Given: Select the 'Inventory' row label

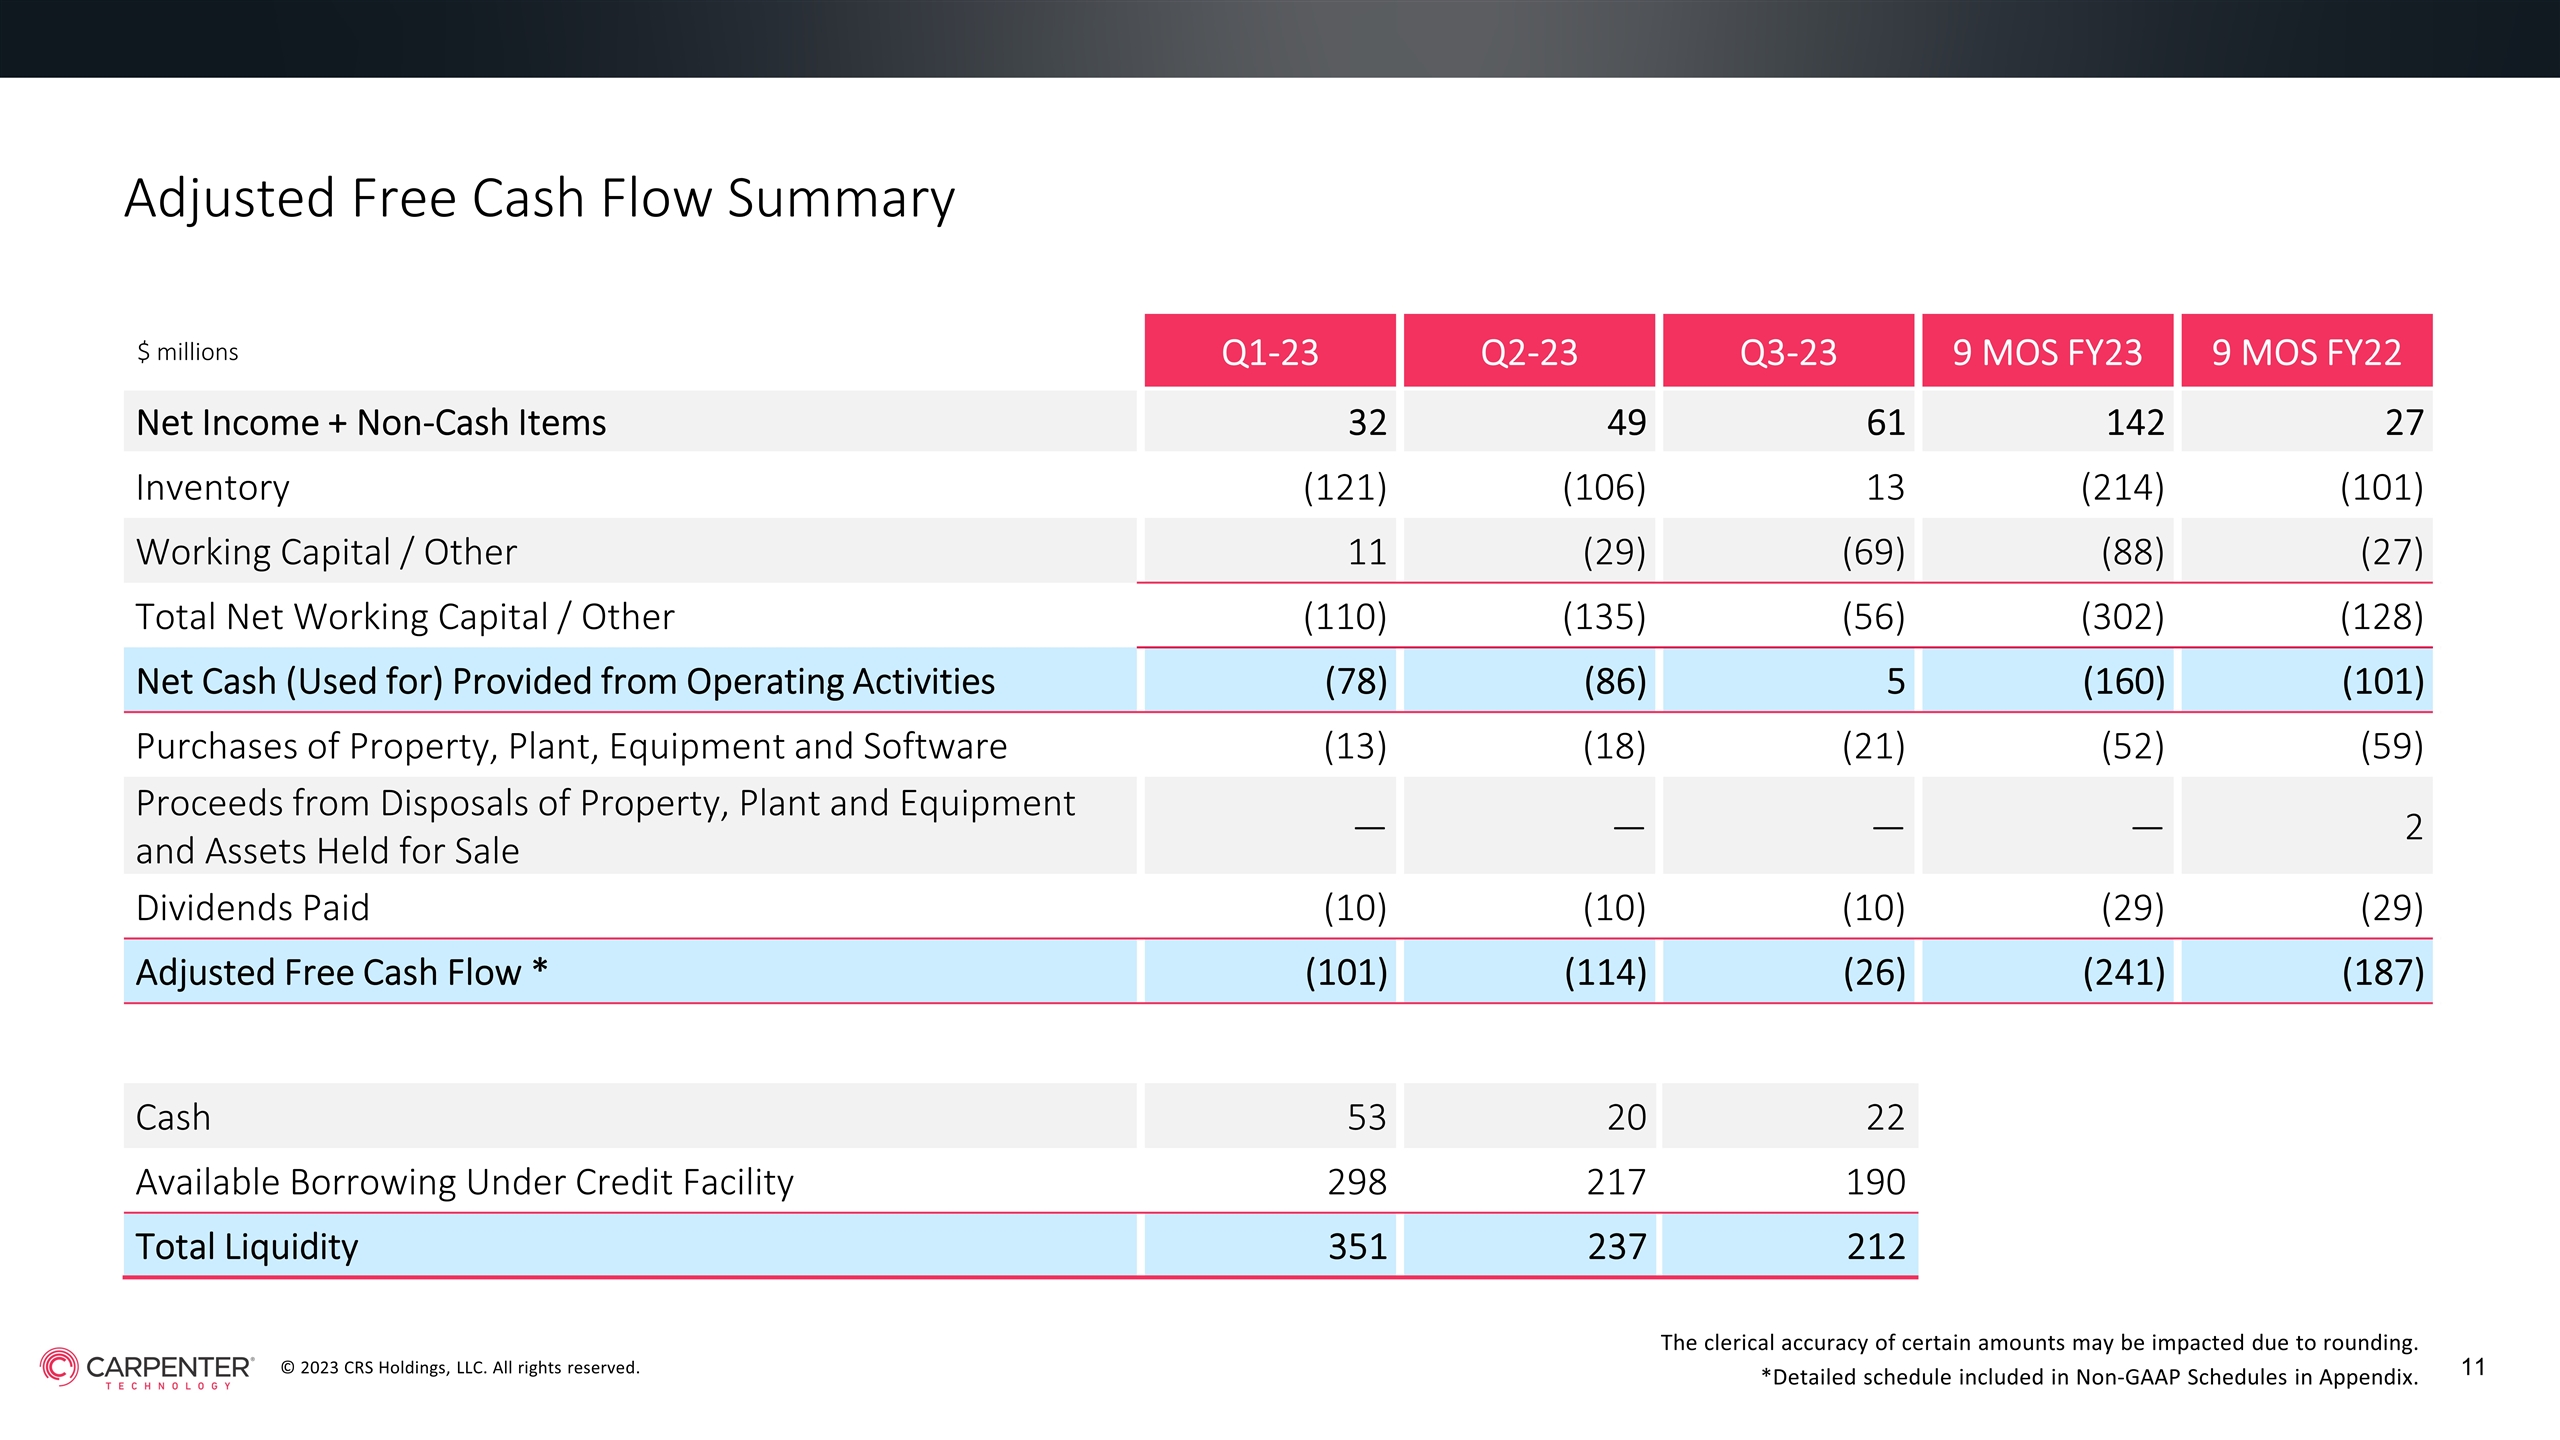Looking at the screenshot, I should 213,488.
